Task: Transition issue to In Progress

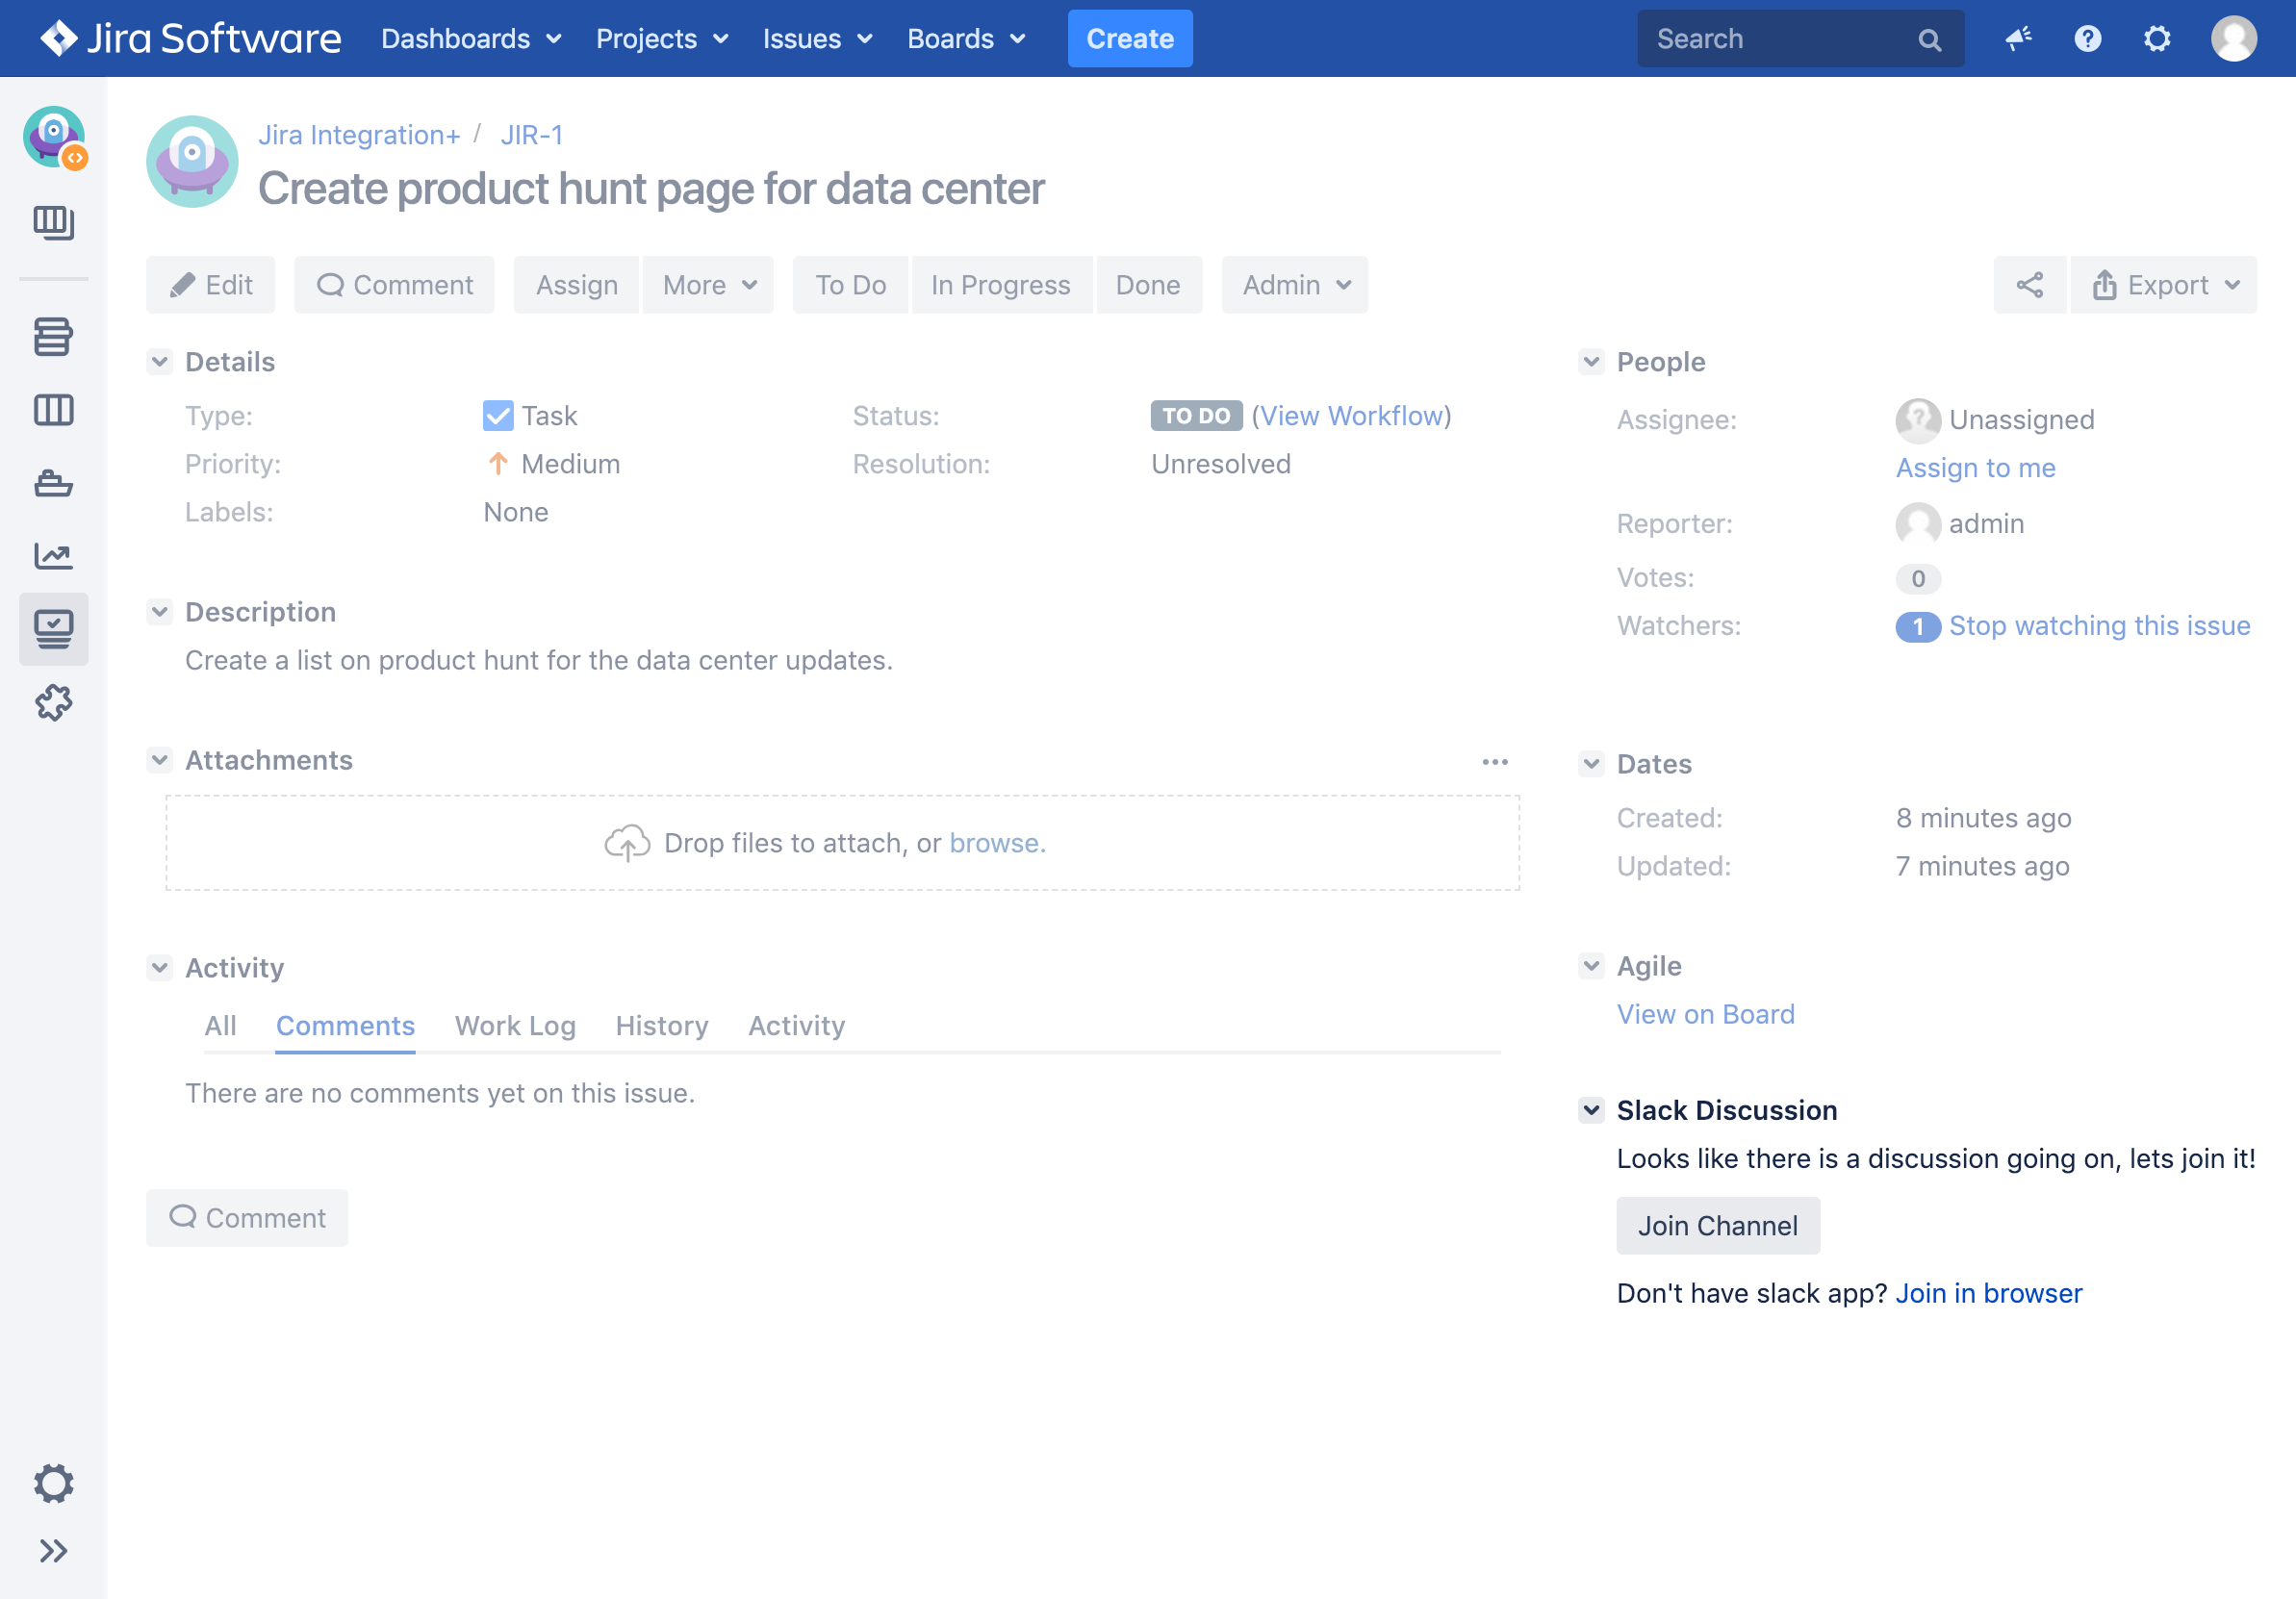Action: pyautogui.click(x=1000, y=285)
